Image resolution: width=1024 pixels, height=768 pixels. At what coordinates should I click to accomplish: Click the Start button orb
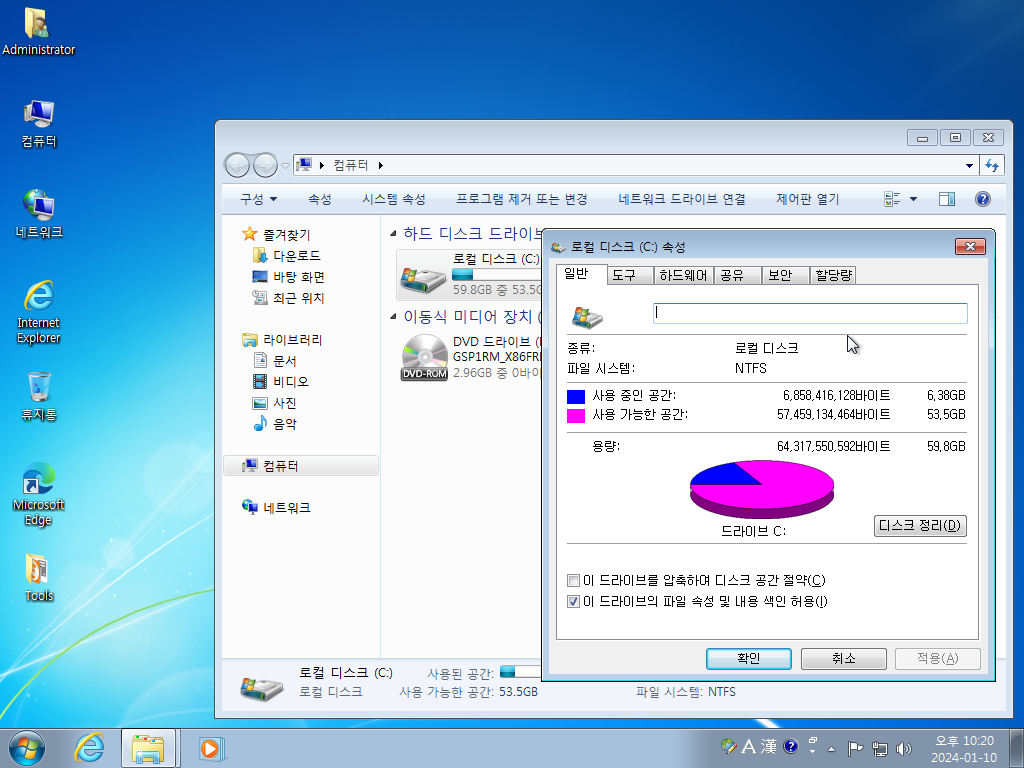pyautogui.click(x=27, y=748)
